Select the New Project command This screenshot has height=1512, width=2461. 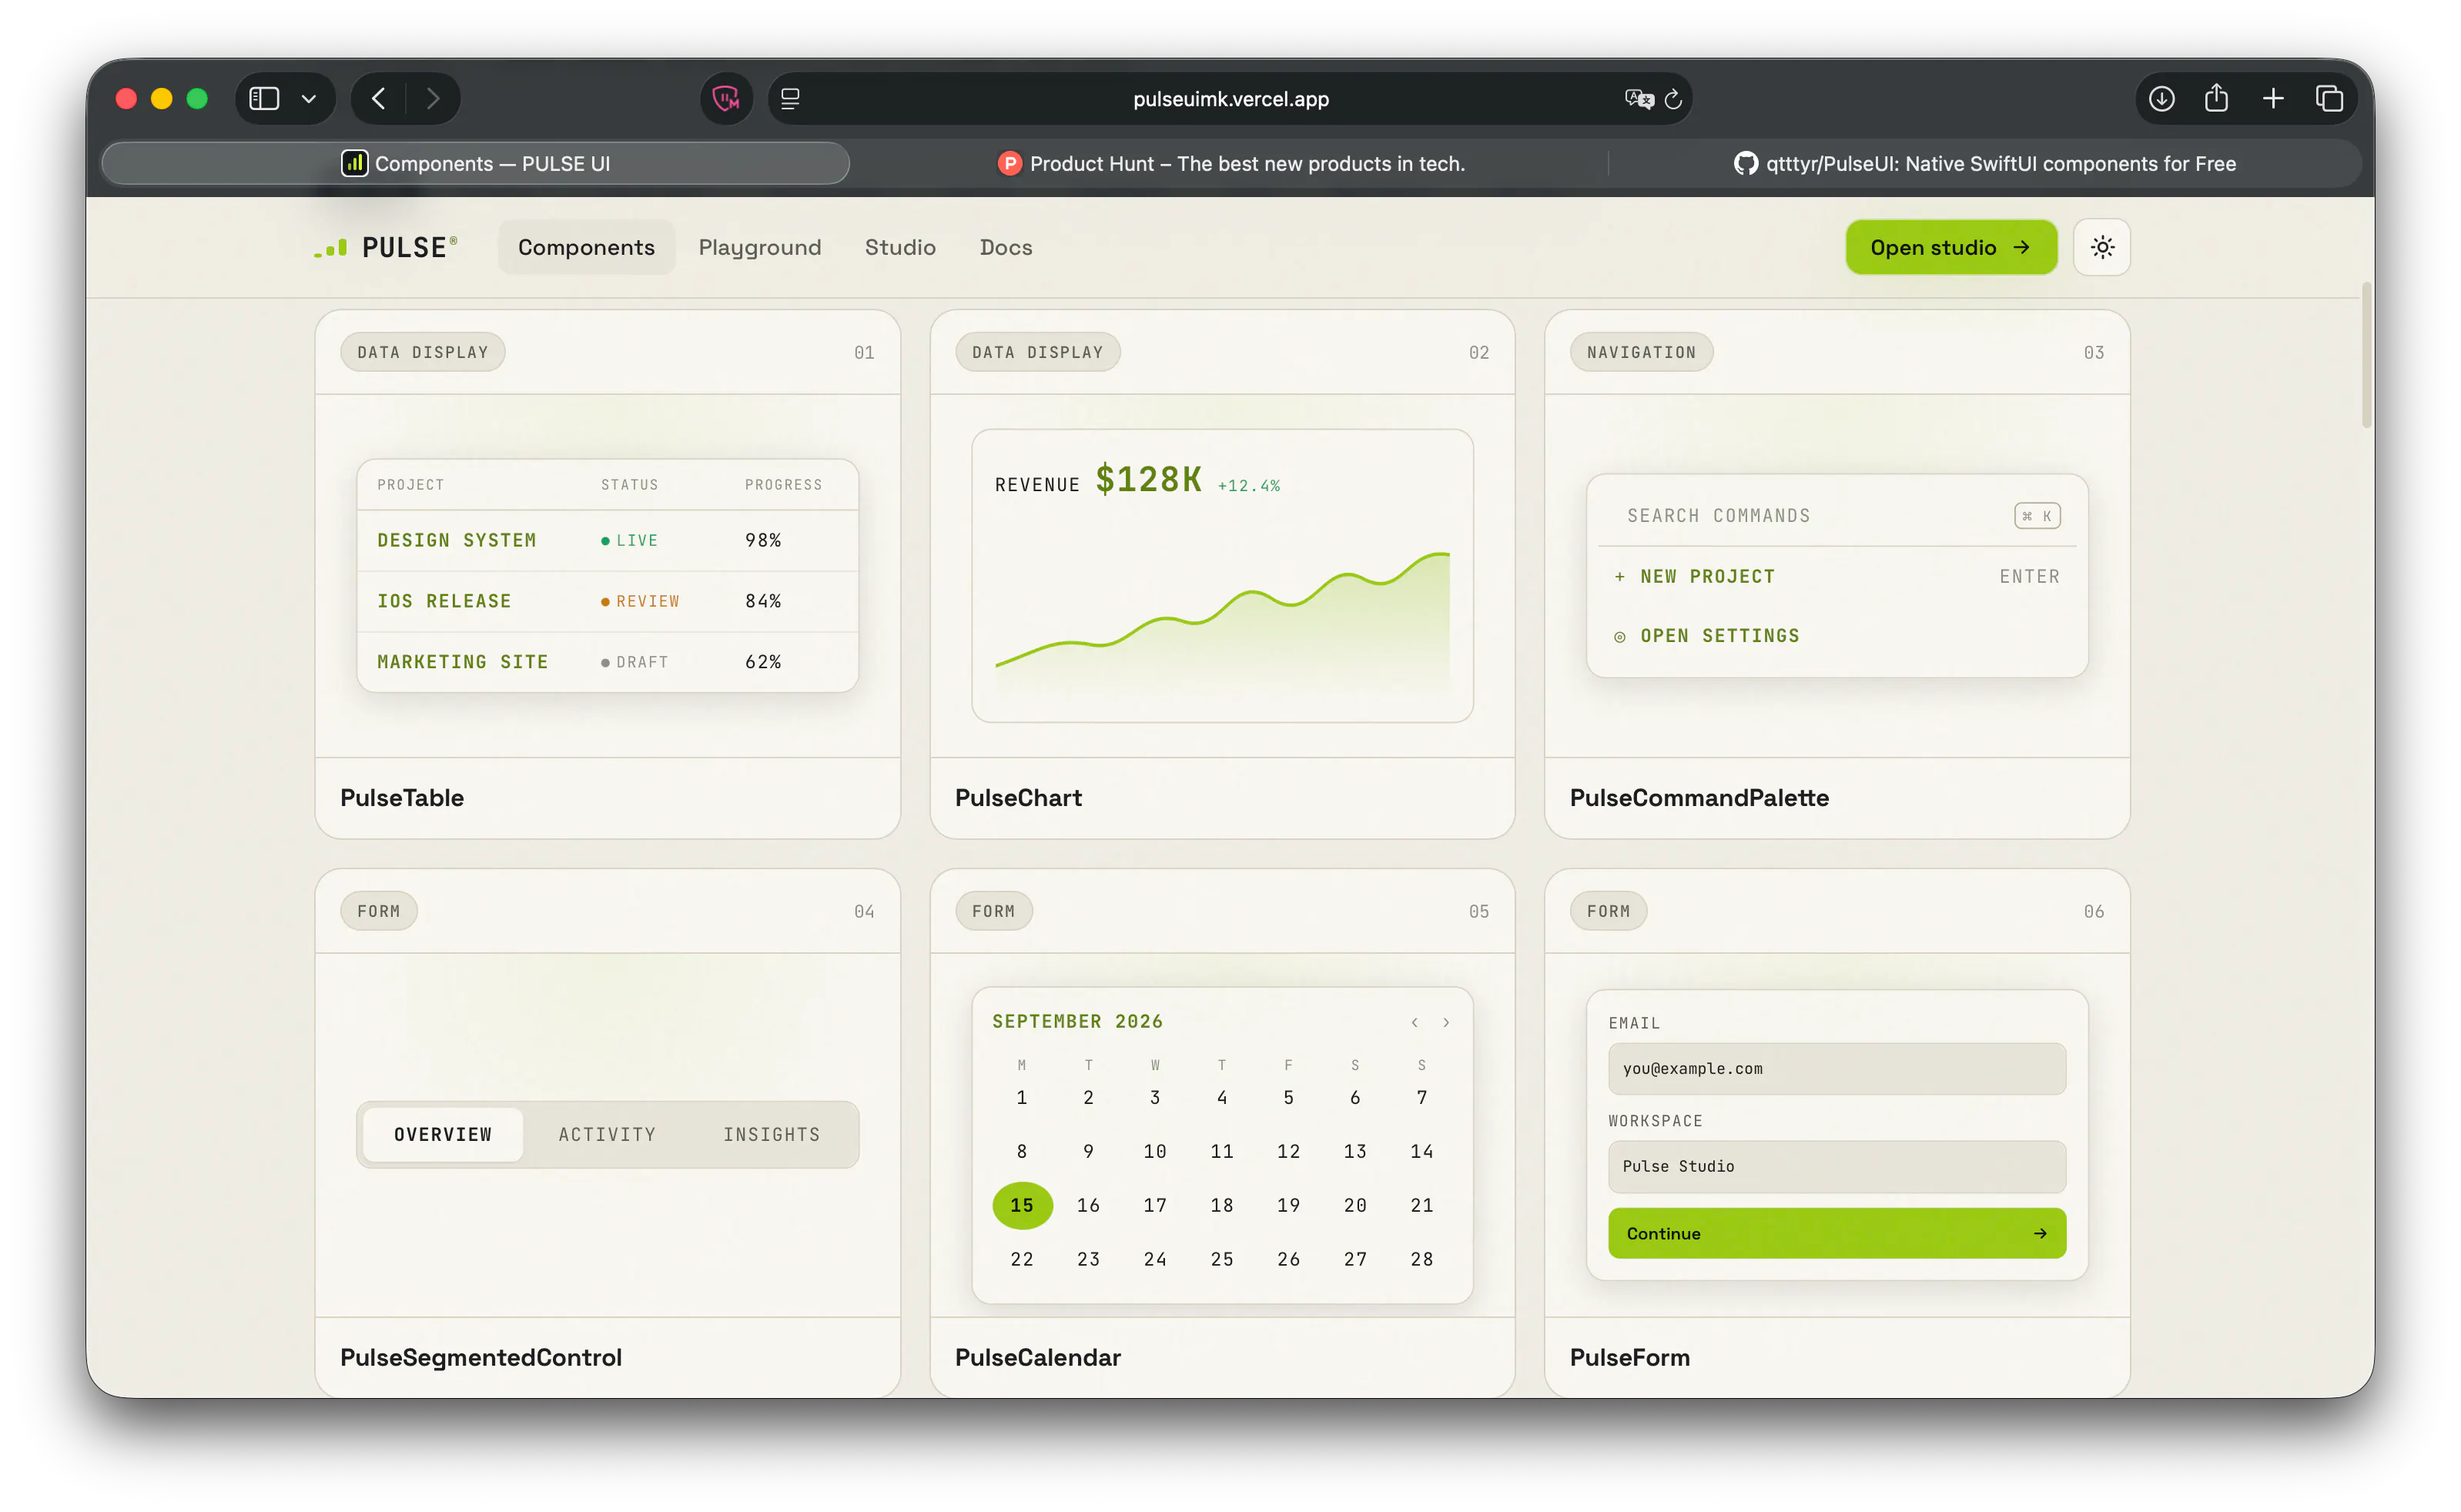tap(1836, 576)
